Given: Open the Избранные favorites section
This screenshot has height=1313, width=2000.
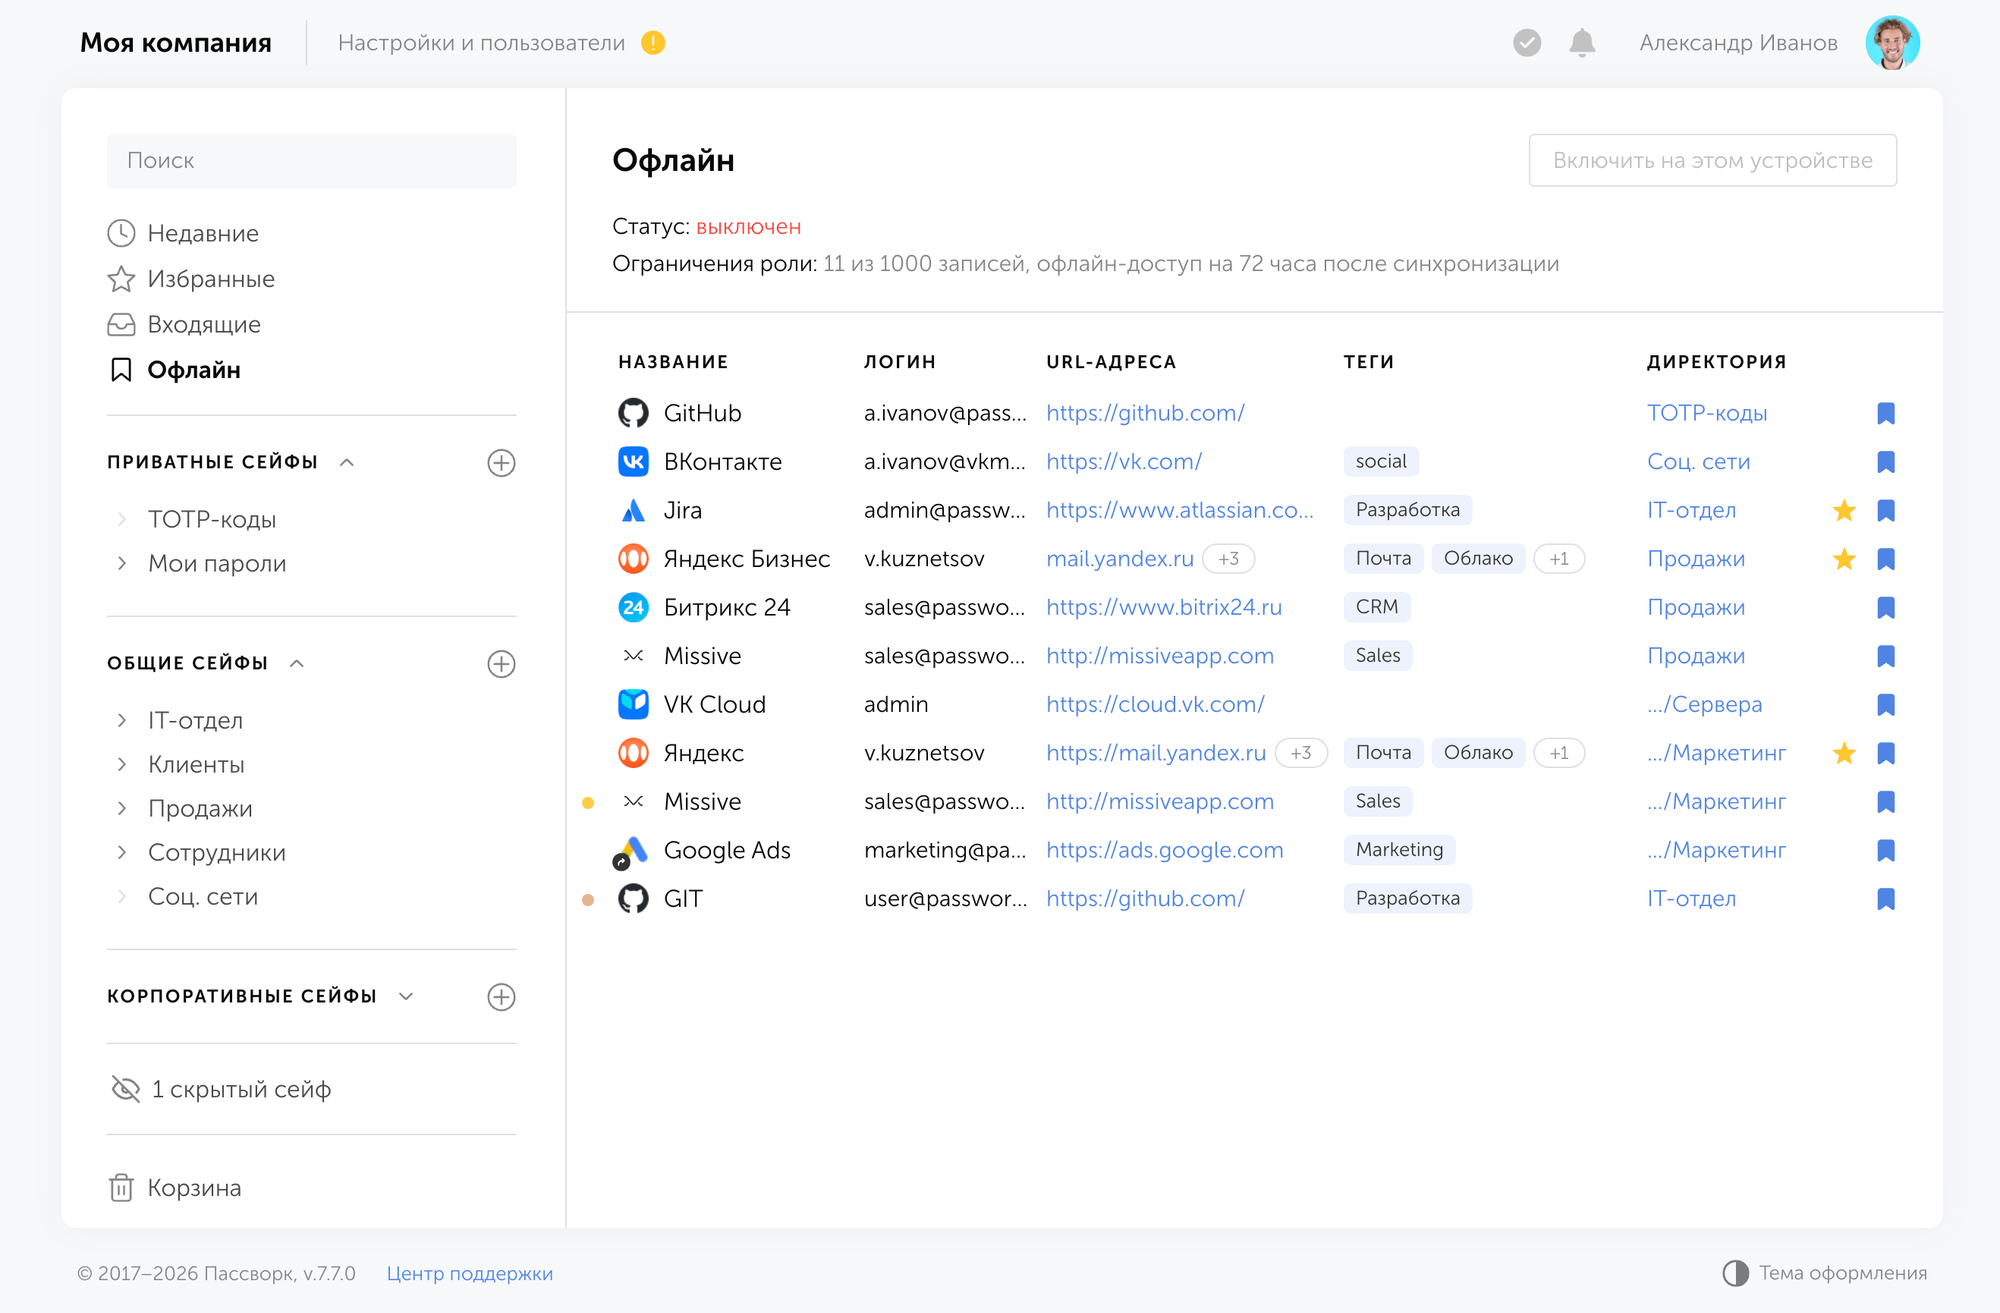Looking at the screenshot, I should [191, 279].
